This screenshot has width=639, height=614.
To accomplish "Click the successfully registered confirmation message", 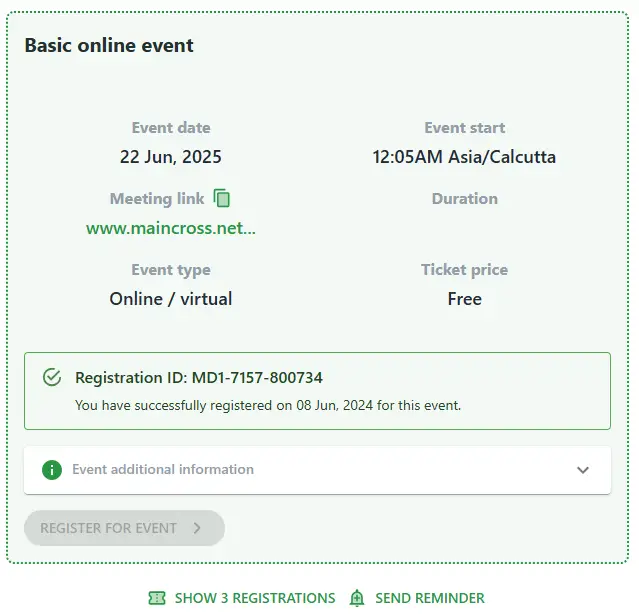I will point(268,405).
